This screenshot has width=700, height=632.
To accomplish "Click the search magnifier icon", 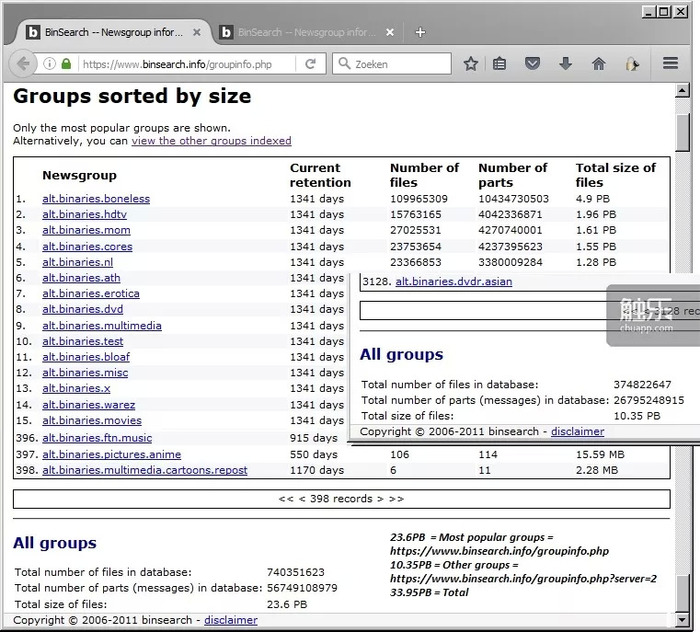I will point(344,63).
